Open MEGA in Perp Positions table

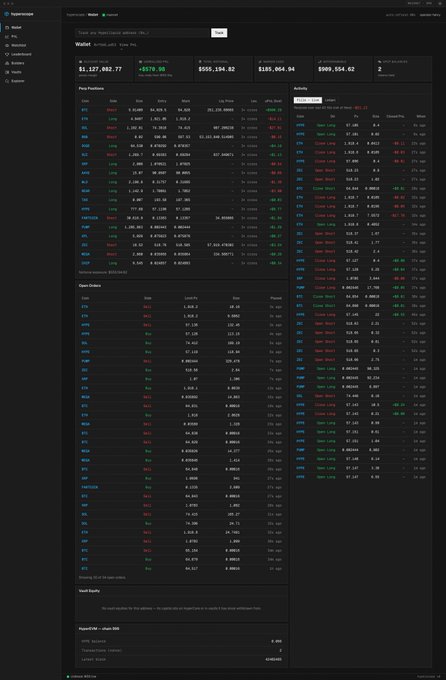[85, 254]
